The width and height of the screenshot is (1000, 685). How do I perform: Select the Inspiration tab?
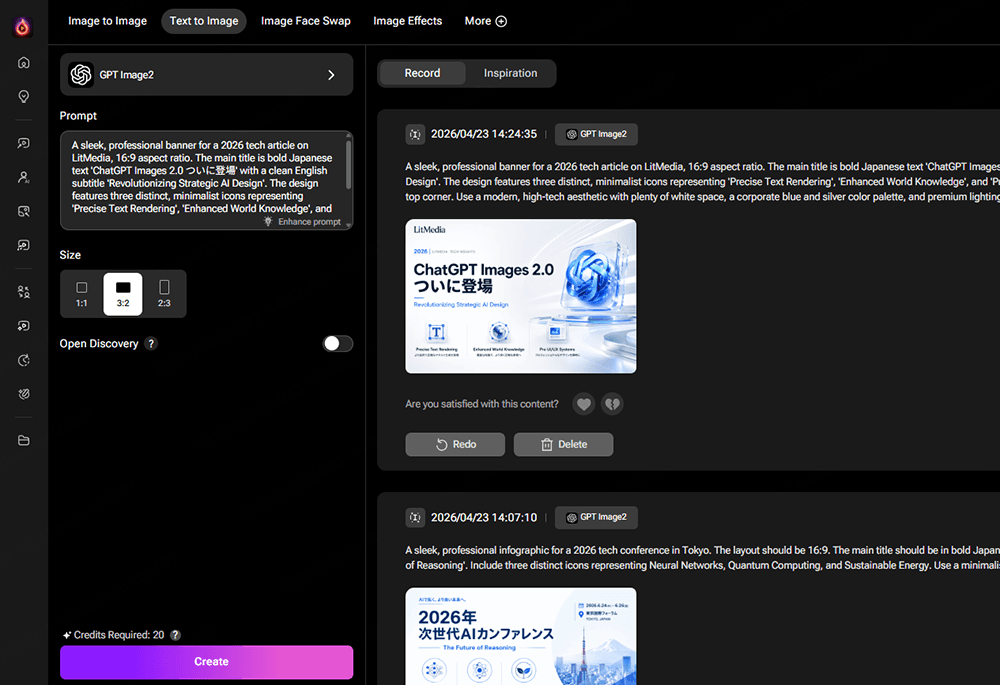tap(510, 73)
